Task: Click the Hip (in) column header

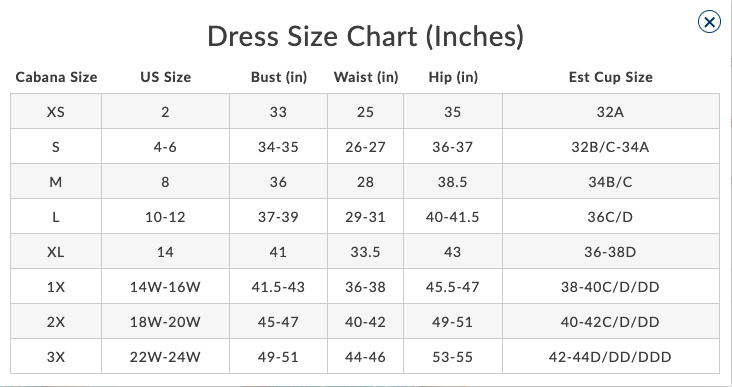Action: click(x=453, y=77)
